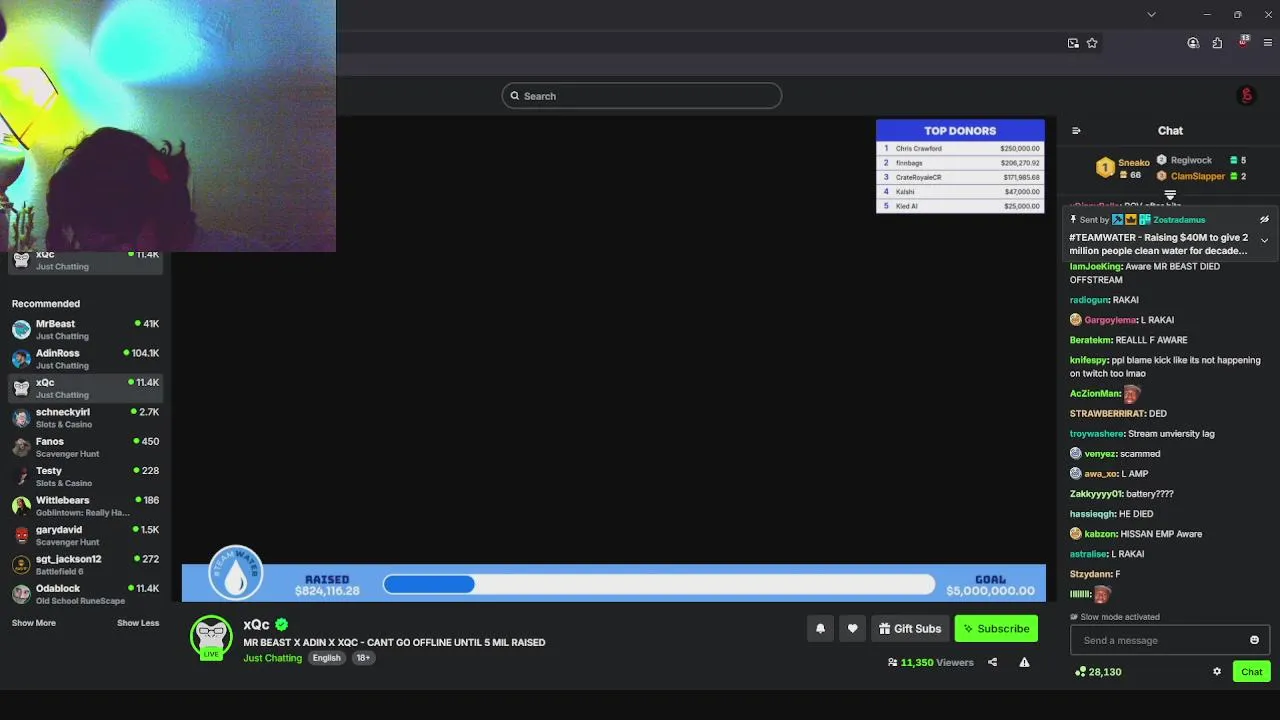Click the extension icon with 13 badge

pos(1243,42)
